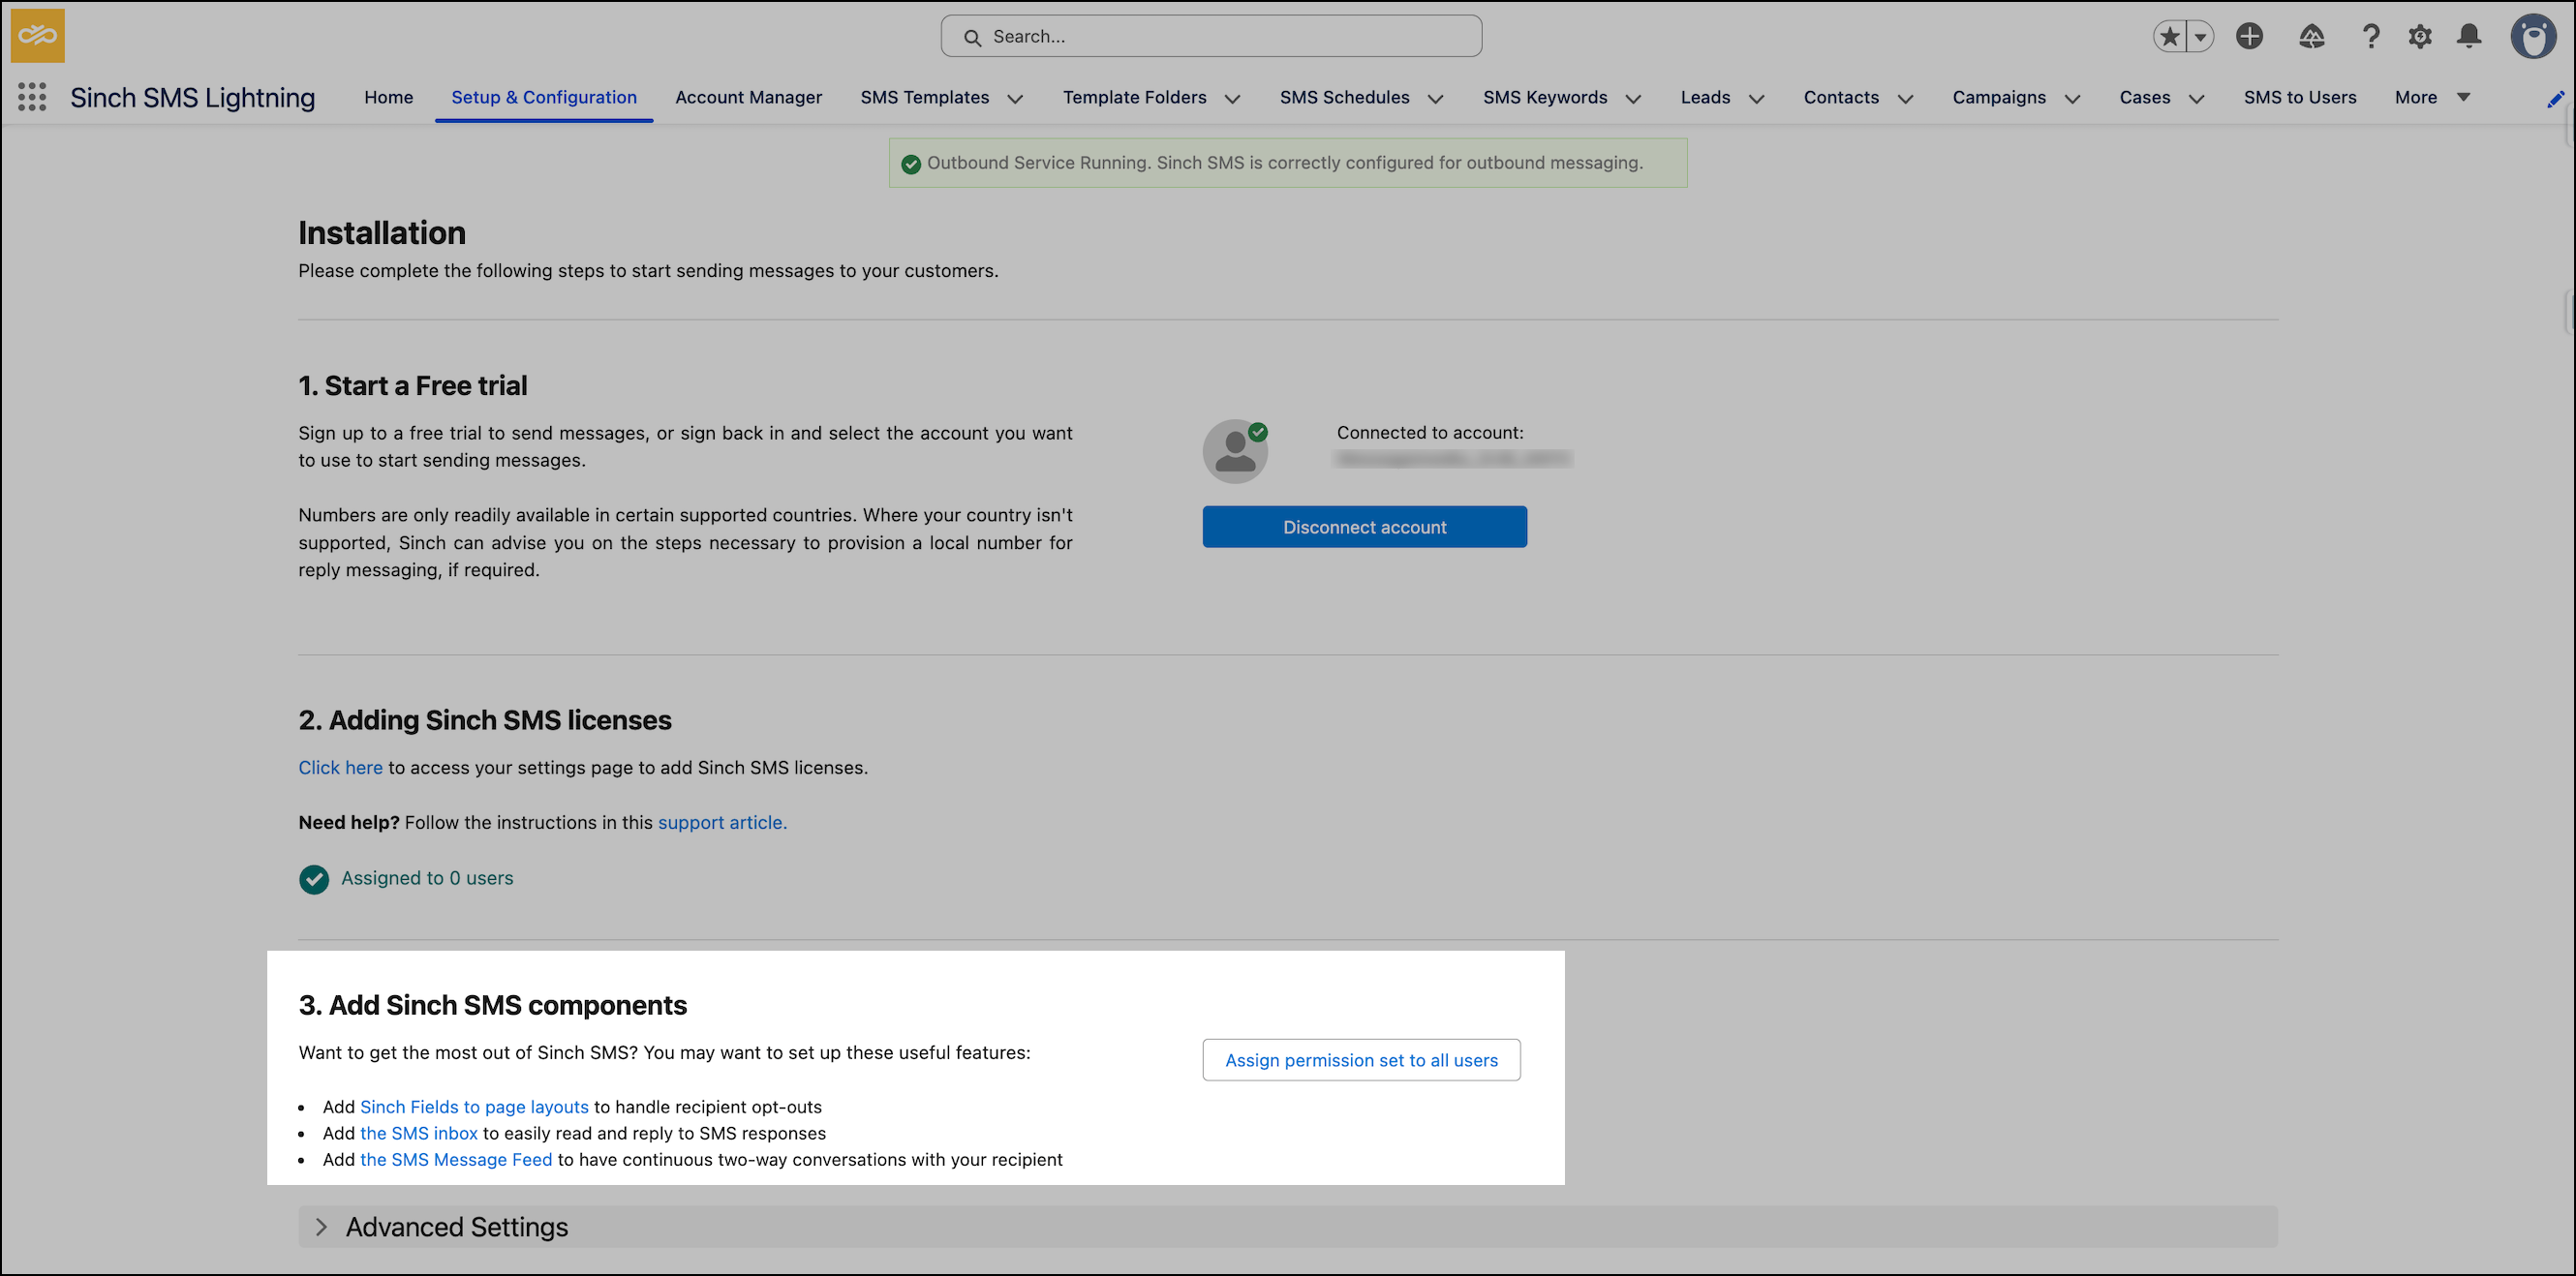Screen dimensions: 2576x1276
Task: Open the Notifications bell icon
Action: tap(2469, 37)
